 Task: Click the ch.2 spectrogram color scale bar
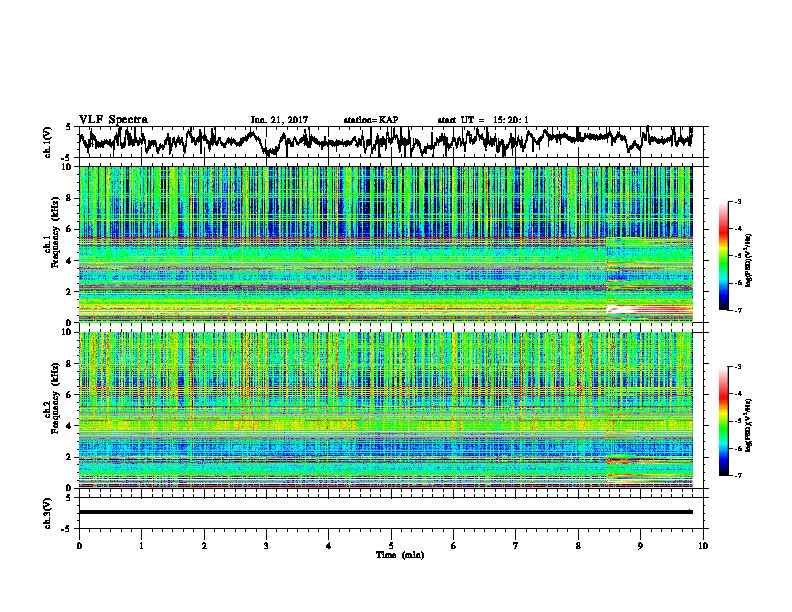point(723,421)
